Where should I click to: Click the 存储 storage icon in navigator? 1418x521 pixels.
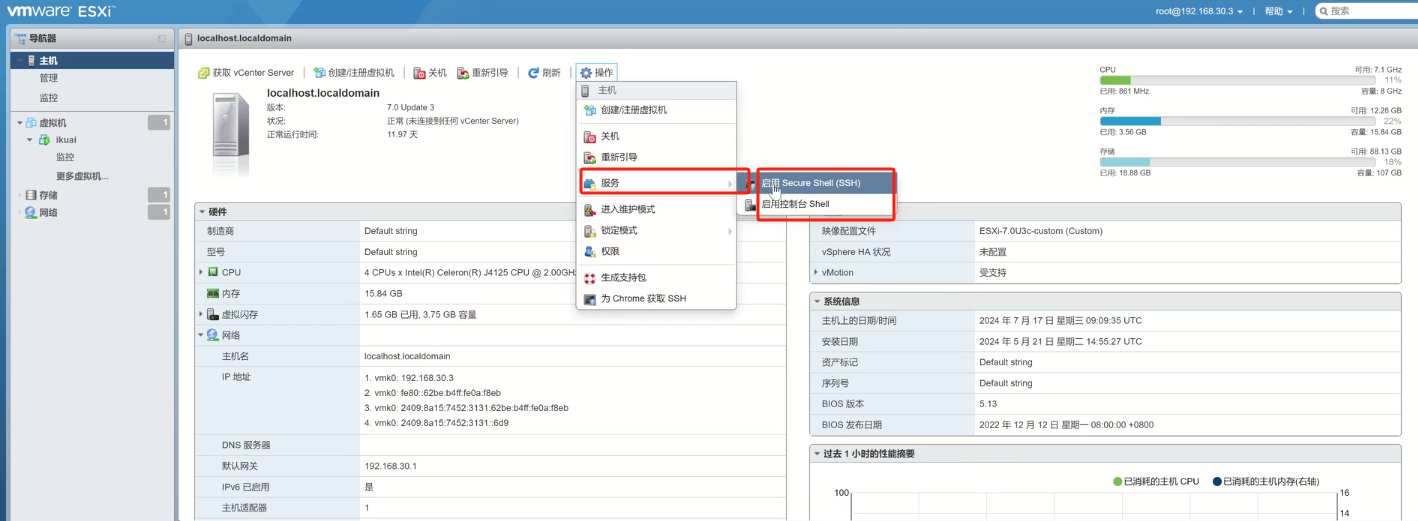(x=31, y=195)
